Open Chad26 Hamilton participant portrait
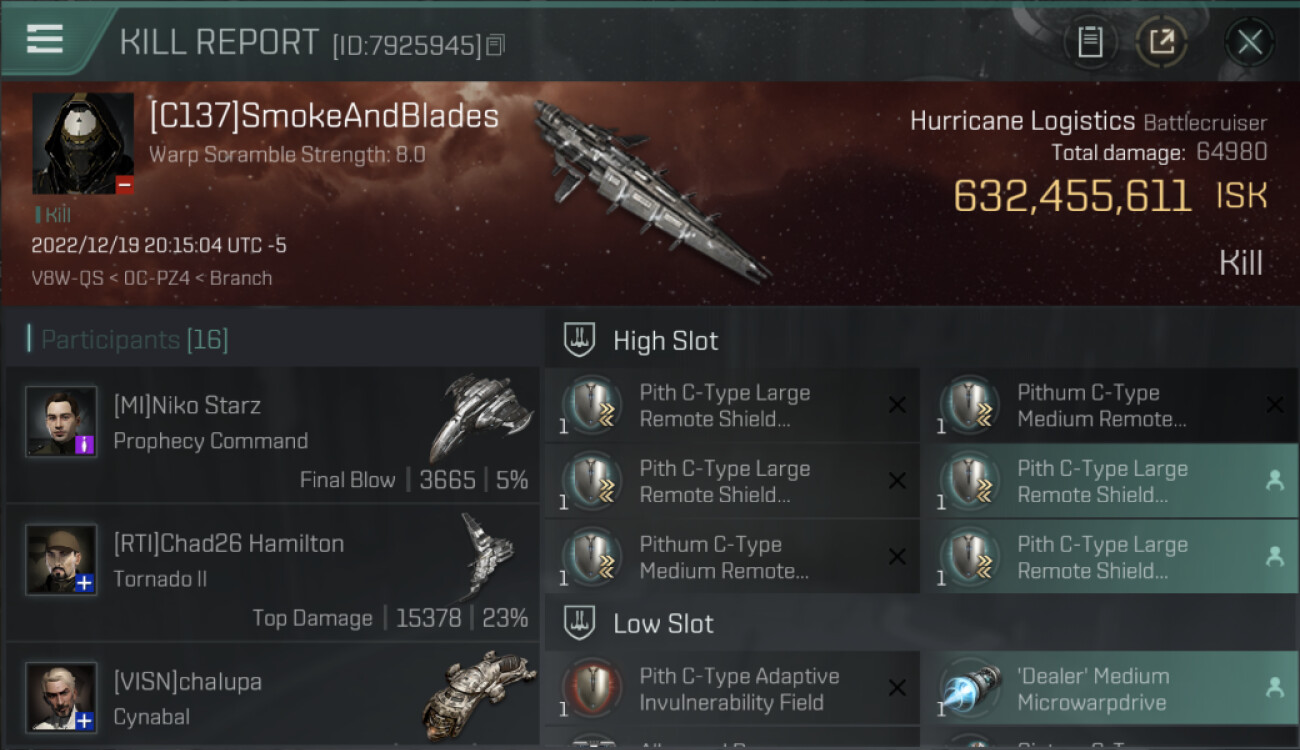 coord(61,560)
